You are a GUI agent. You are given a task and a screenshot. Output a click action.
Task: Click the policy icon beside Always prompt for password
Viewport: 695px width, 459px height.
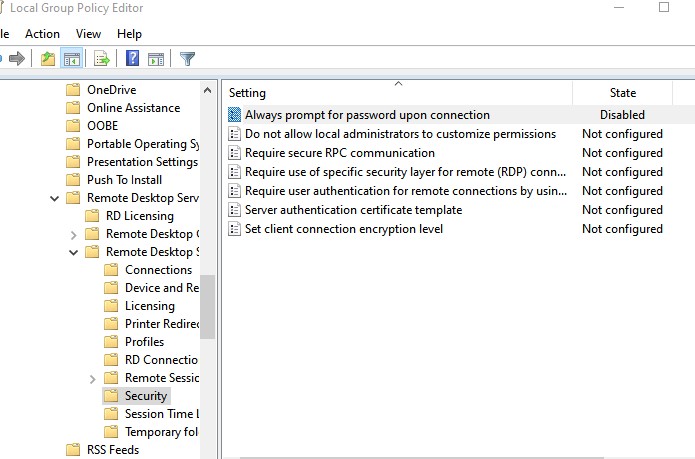click(x=235, y=115)
